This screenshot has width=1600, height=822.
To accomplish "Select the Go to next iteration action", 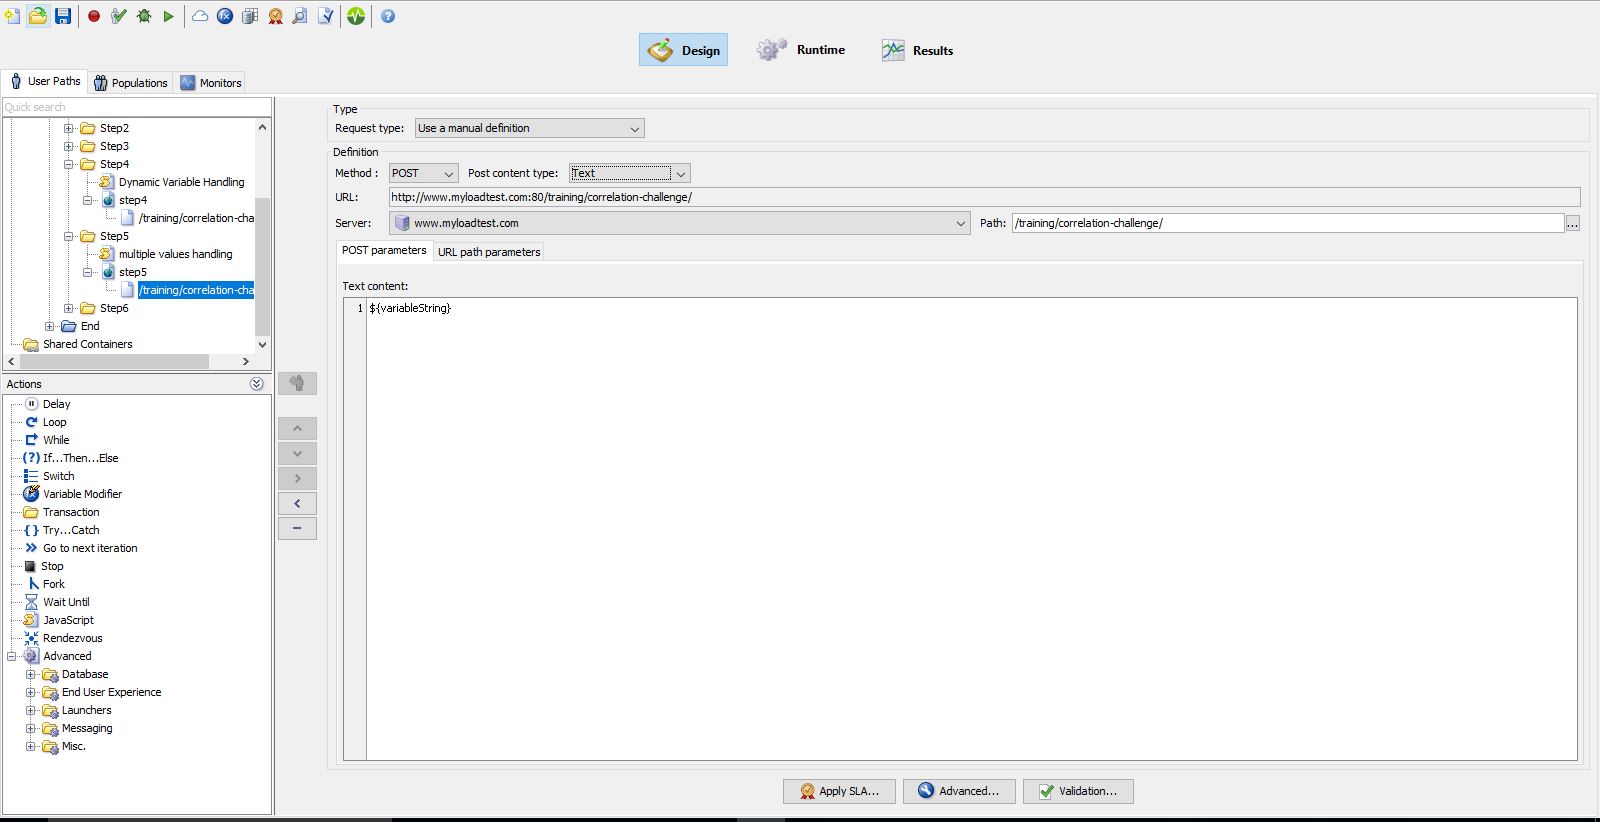I will click(x=90, y=548).
